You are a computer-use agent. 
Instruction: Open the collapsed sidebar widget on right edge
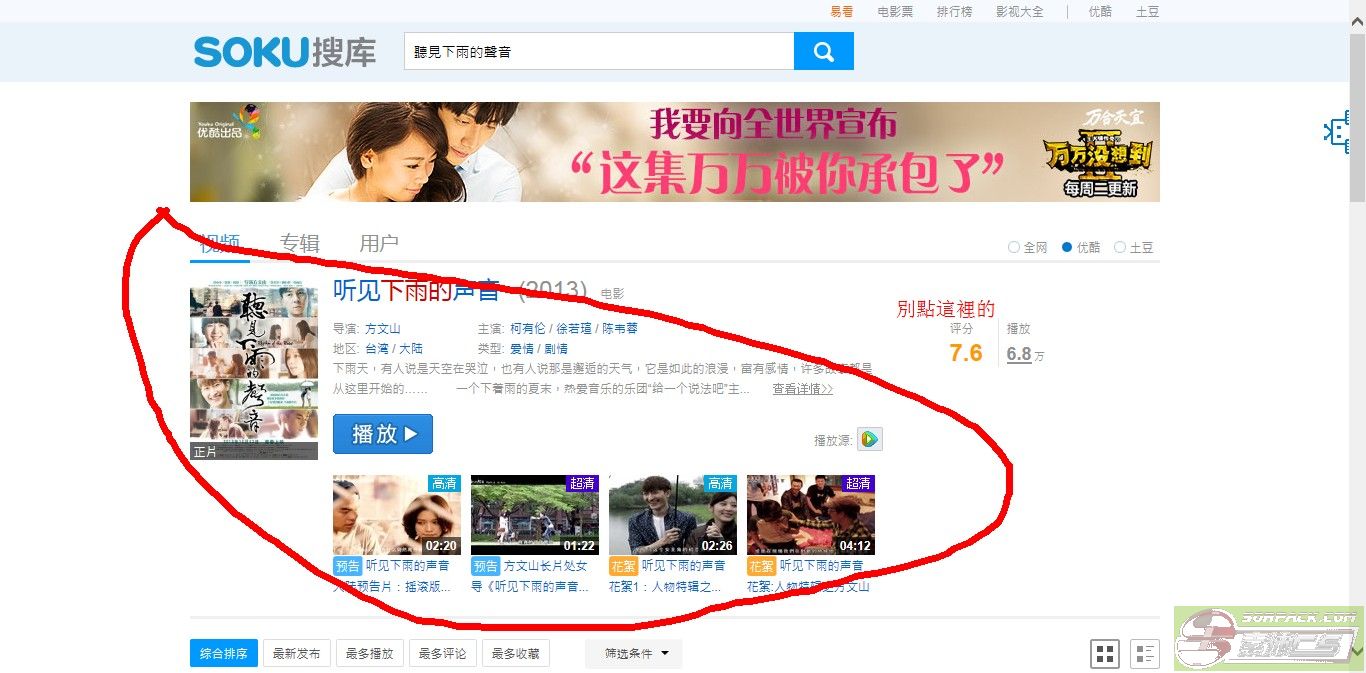click(1338, 133)
